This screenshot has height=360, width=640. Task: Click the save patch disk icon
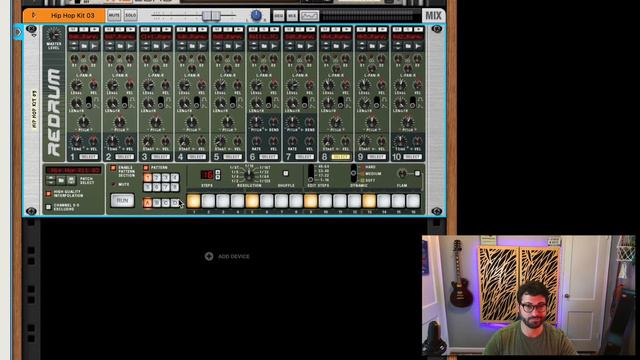71,180
